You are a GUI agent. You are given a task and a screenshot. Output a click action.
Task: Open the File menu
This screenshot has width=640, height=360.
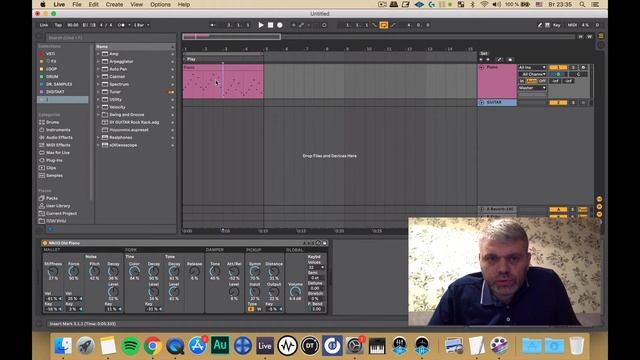tap(77, 4)
